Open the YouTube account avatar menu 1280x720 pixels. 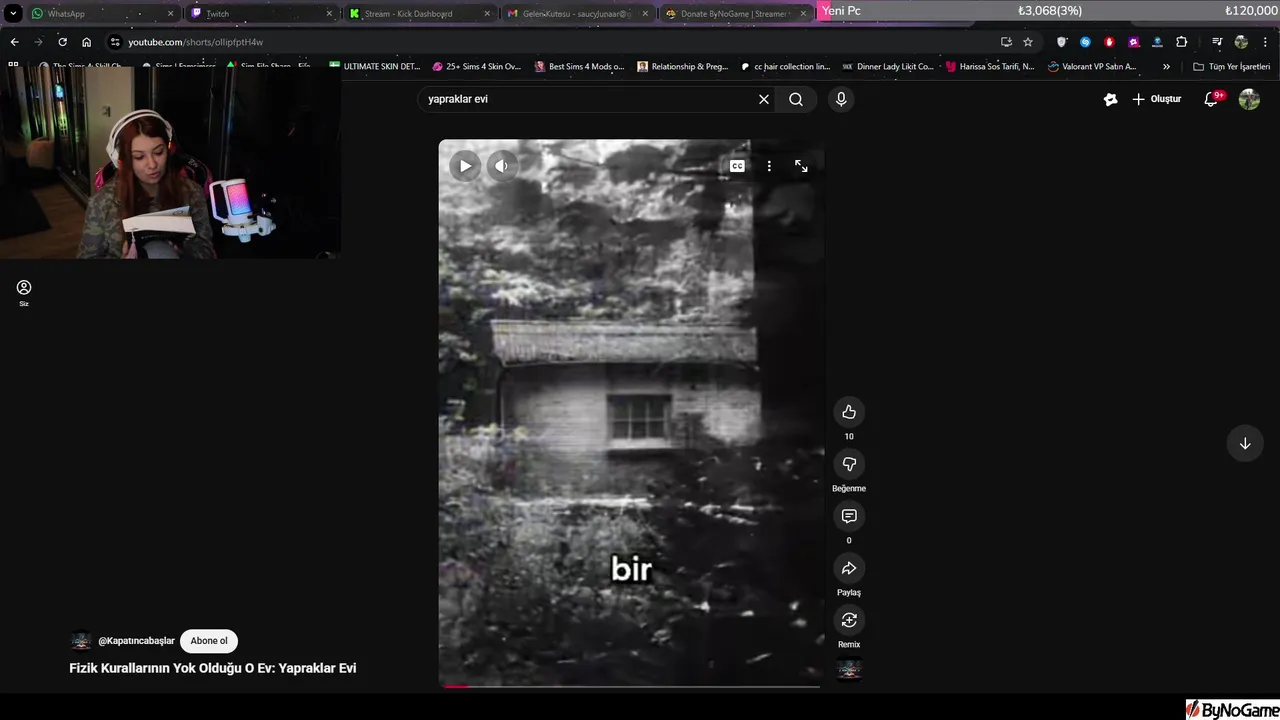pos(1249,99)
